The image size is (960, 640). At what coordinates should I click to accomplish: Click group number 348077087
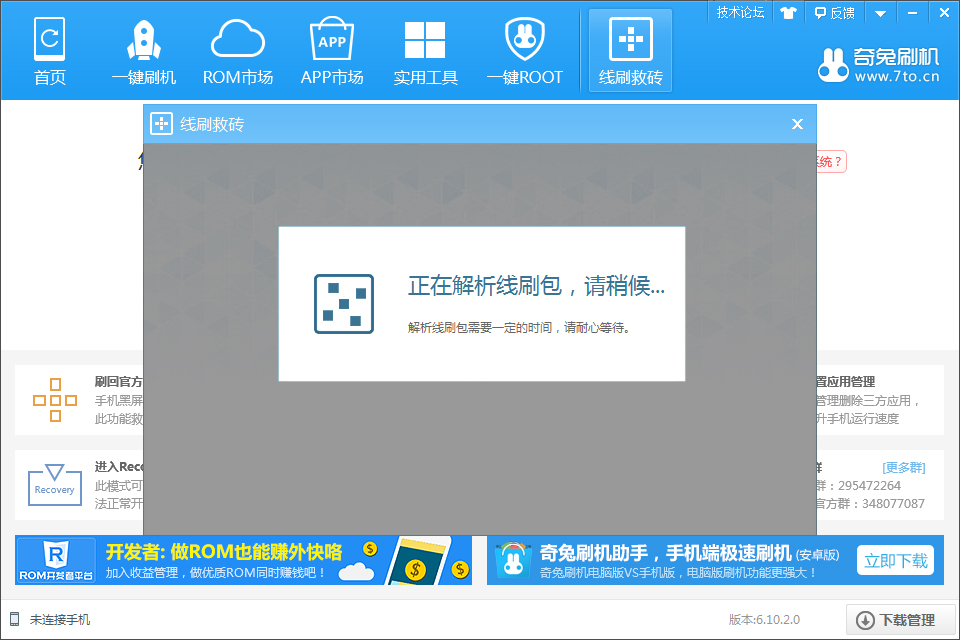point(893,504)
